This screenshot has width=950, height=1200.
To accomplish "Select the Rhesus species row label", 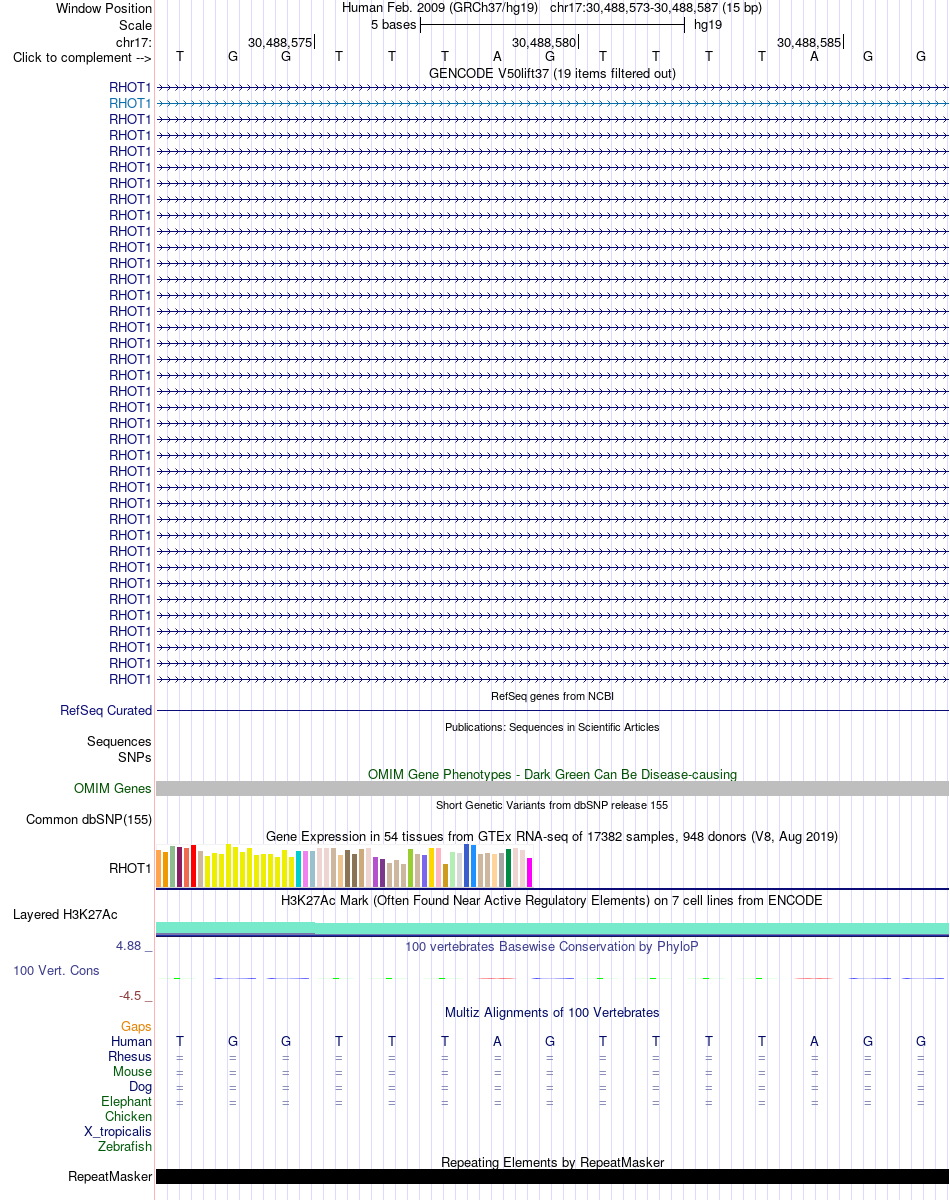I will click(x=130, y=1056).
